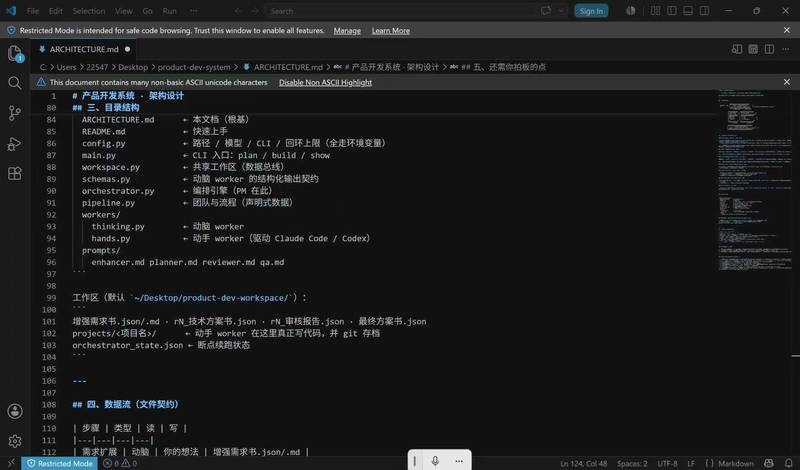800x470 pixels.
Task: Click the ARCHITECTURE.md breadcrumb segment
Action: tap(288, 67)
